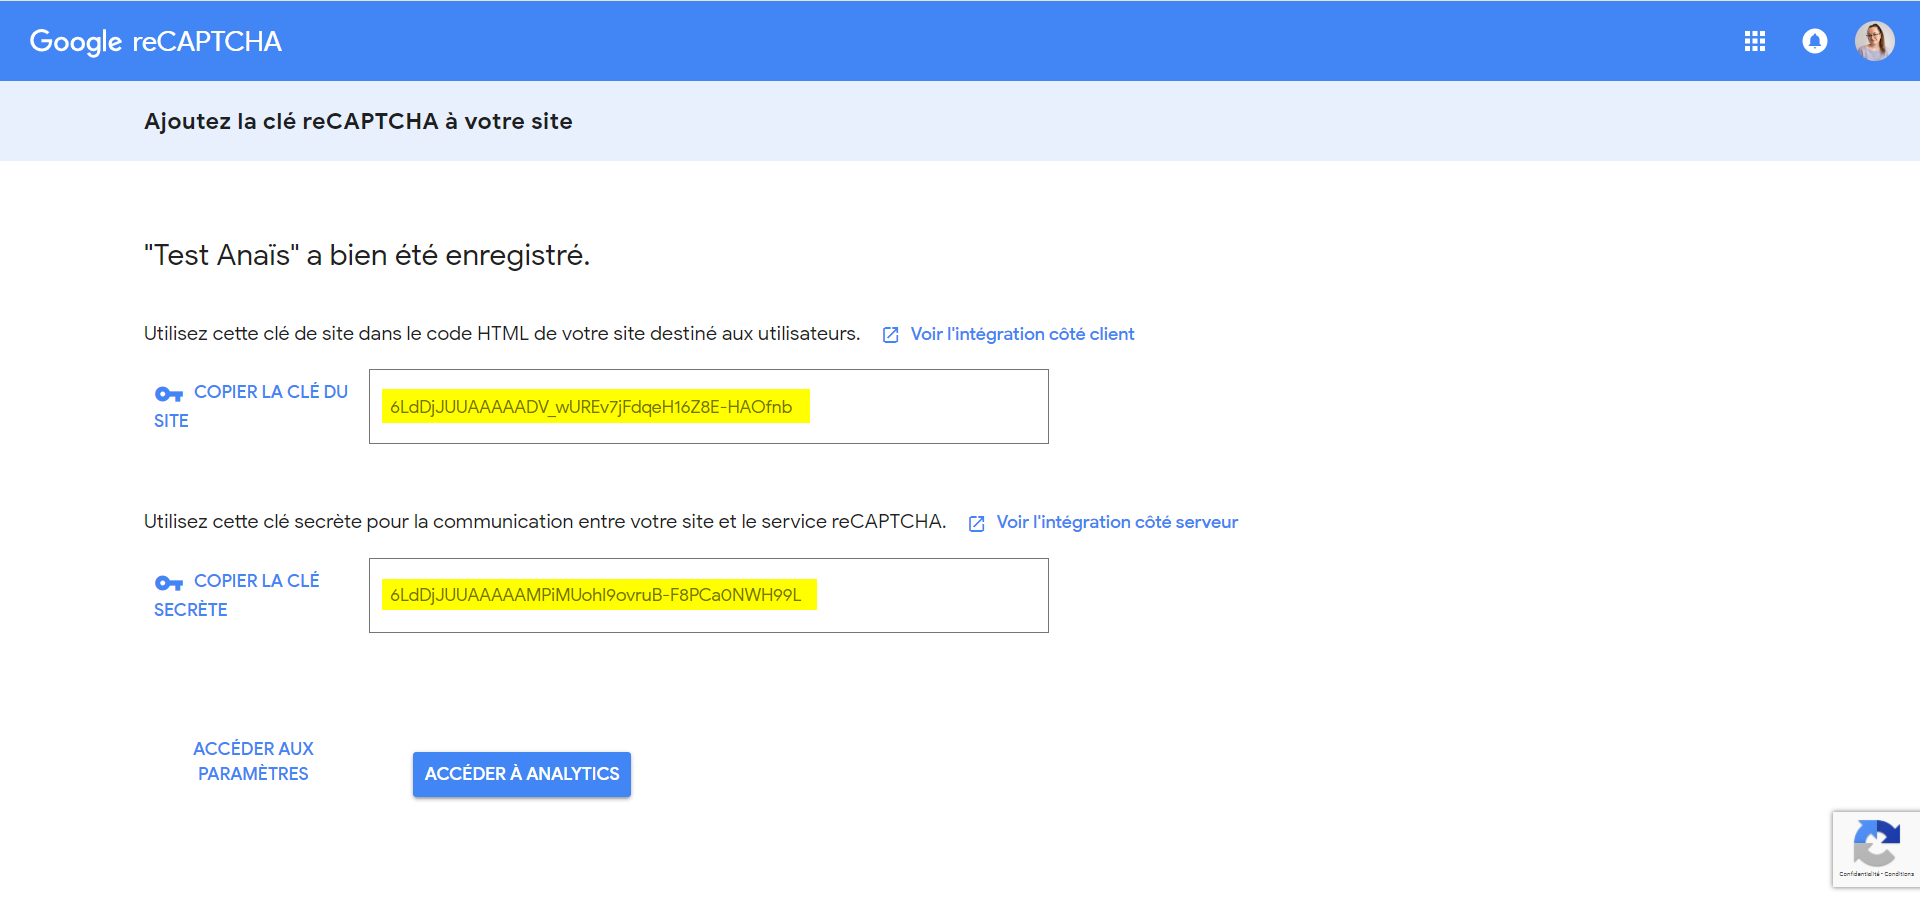Copy the site key with COPIER LA CLÉ DU SITE
Screen dimensions: 1920x902
click(x=251, y=406)
